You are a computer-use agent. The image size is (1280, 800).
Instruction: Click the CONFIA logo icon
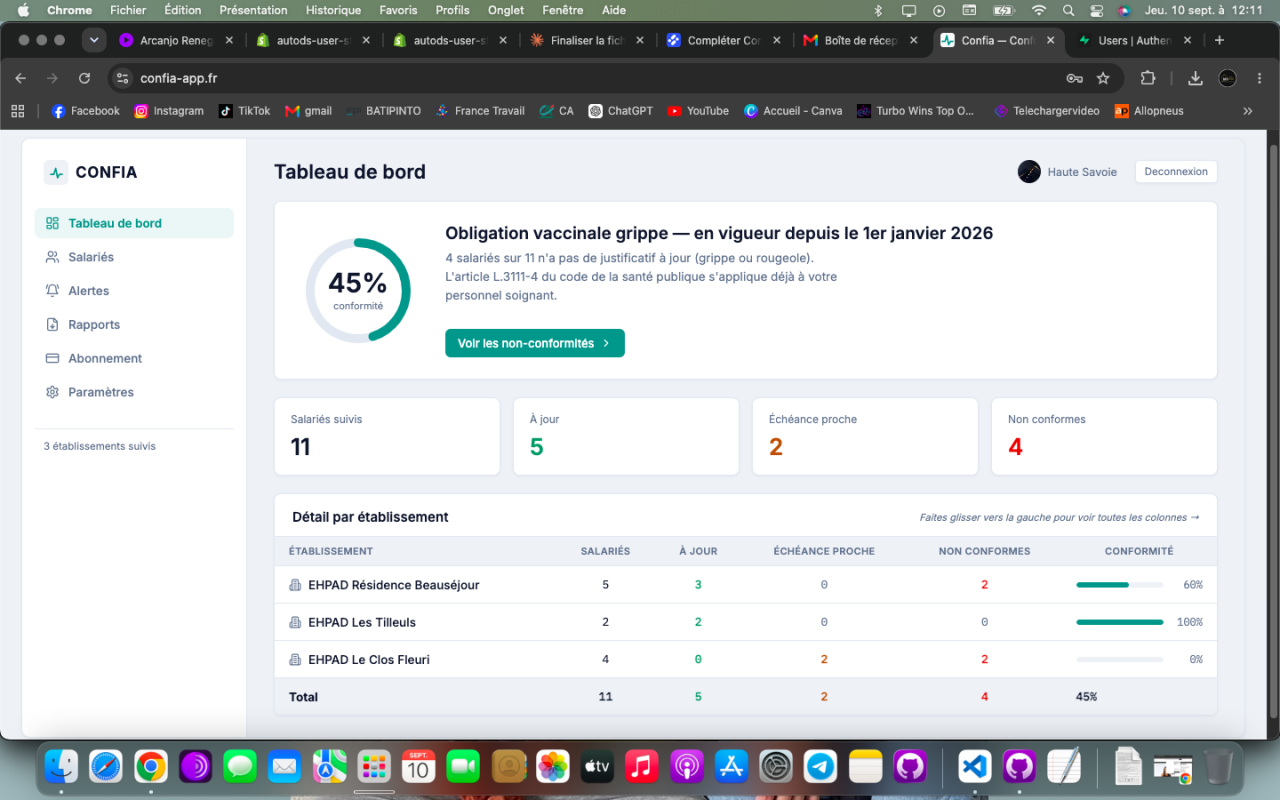(56, 172)
